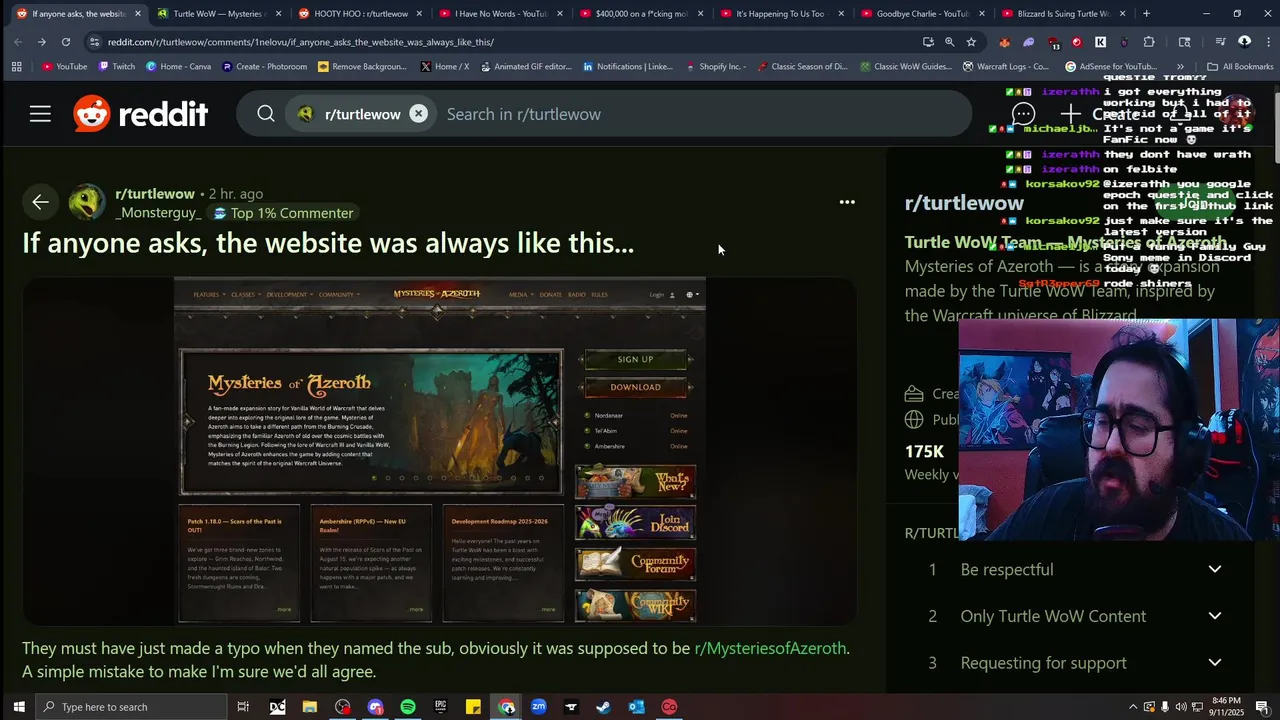This screenshot has height=720, width=1280.
Task: Click browser back navigation arrow
Action: tap(18, 42)
